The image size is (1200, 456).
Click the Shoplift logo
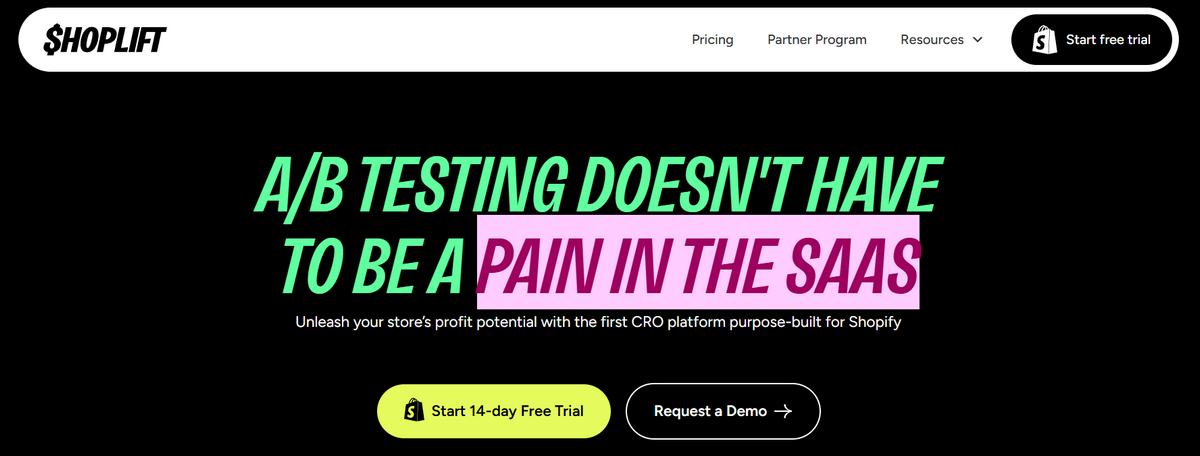(104, 40)
